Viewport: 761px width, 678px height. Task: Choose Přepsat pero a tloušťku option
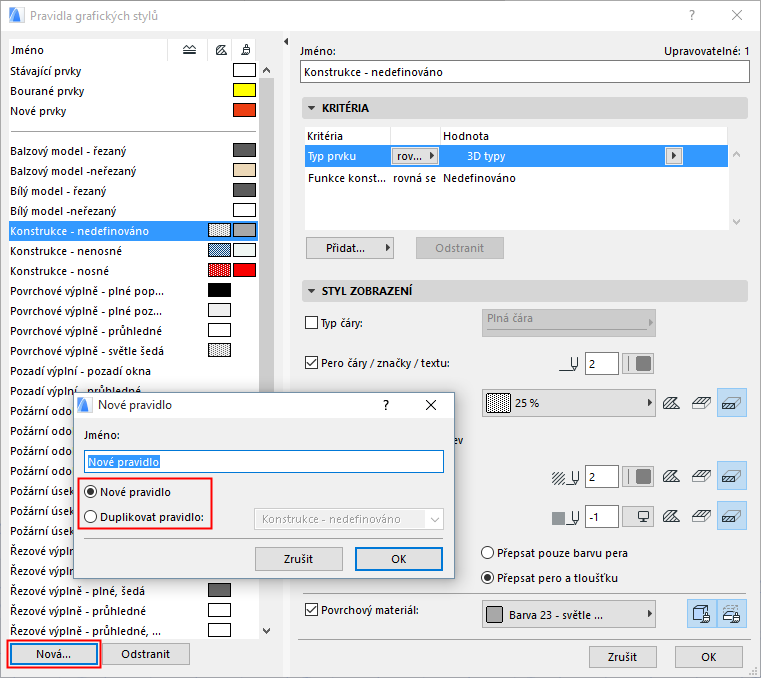coord(487,578)
